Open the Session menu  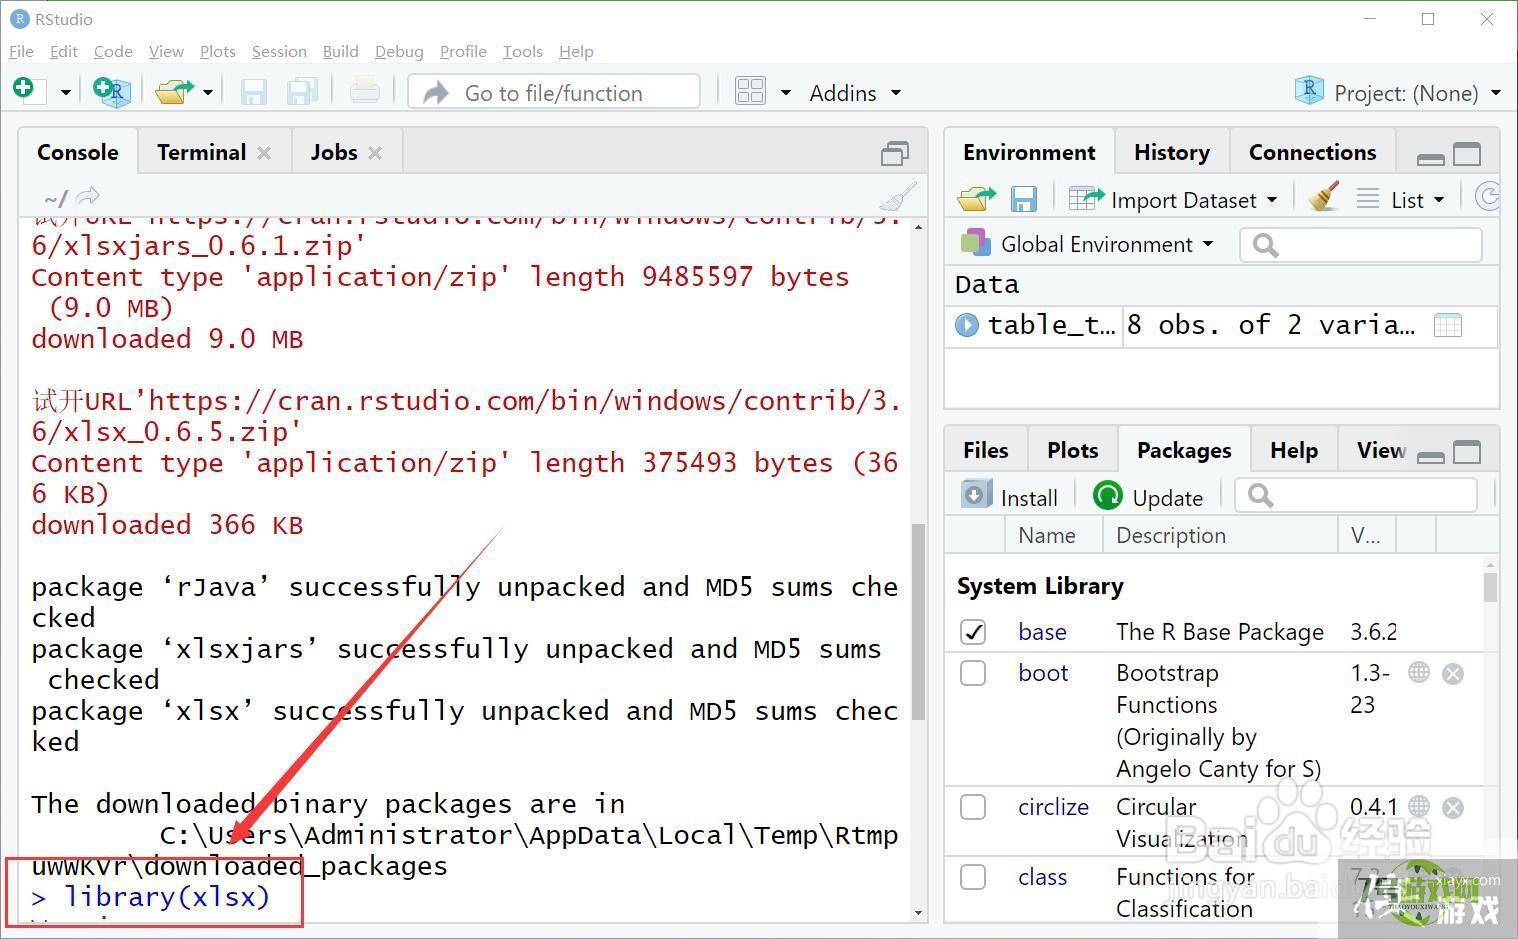[x=279, y=51]
